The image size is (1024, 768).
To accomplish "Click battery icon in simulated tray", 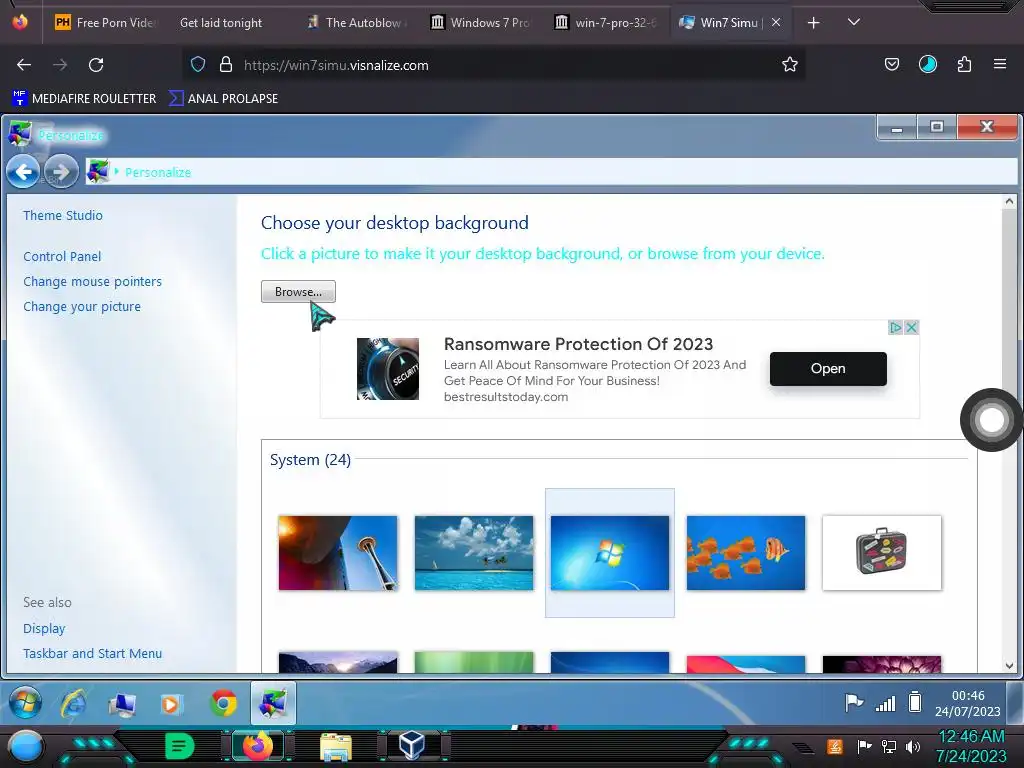I will click(x=915, y=702).
